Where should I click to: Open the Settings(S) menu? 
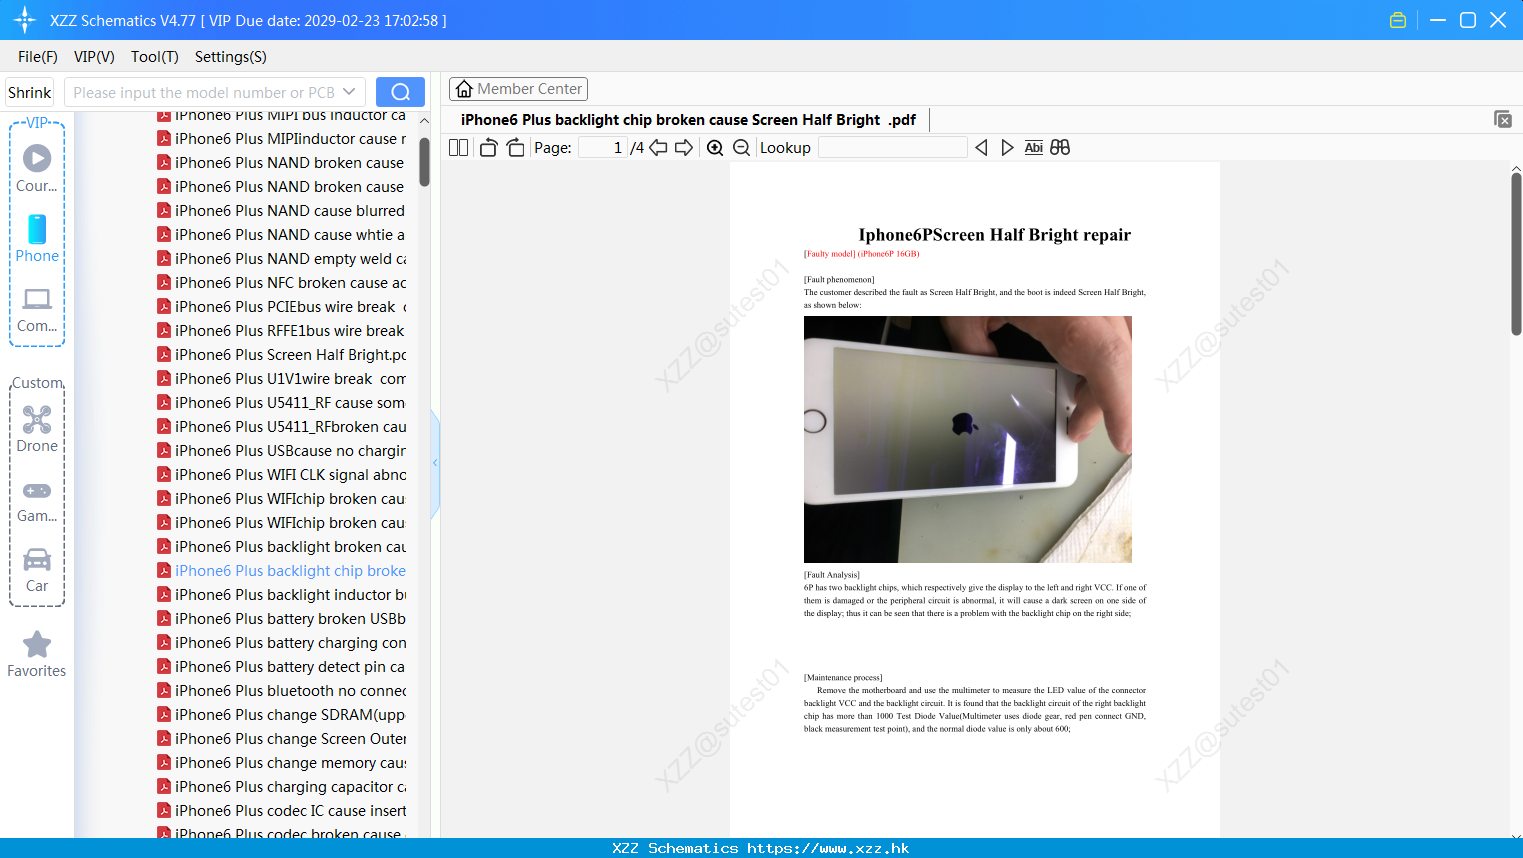(231, 57)
